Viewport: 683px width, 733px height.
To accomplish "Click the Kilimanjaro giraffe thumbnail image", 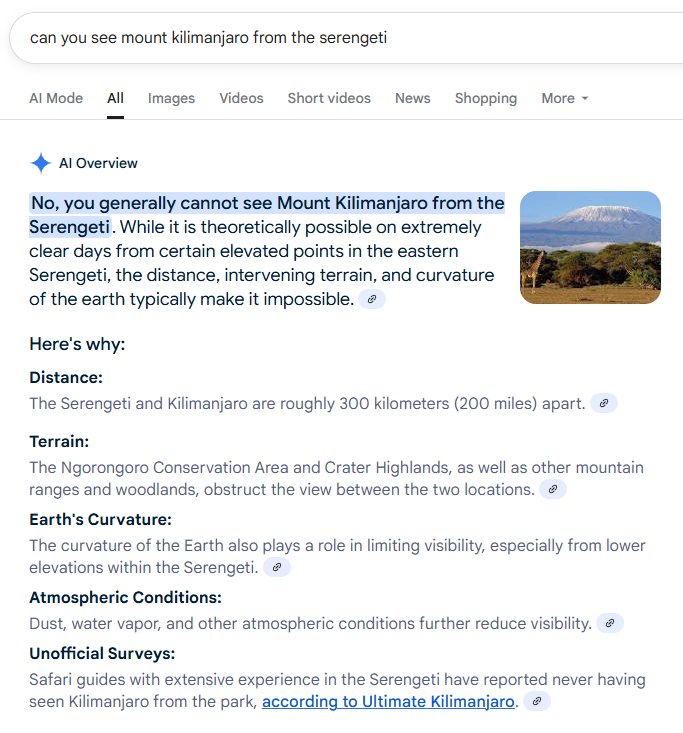I will click(590, 247).
